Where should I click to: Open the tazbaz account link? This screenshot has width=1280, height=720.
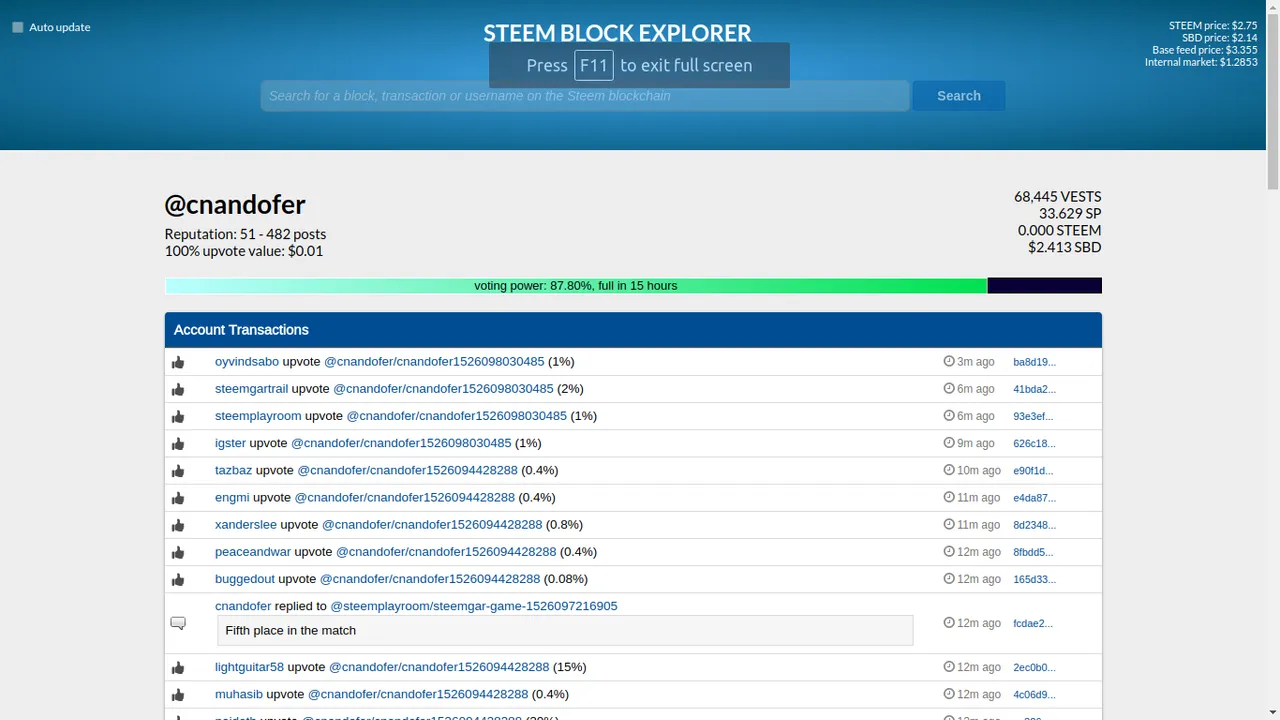(x=233, y=469)
